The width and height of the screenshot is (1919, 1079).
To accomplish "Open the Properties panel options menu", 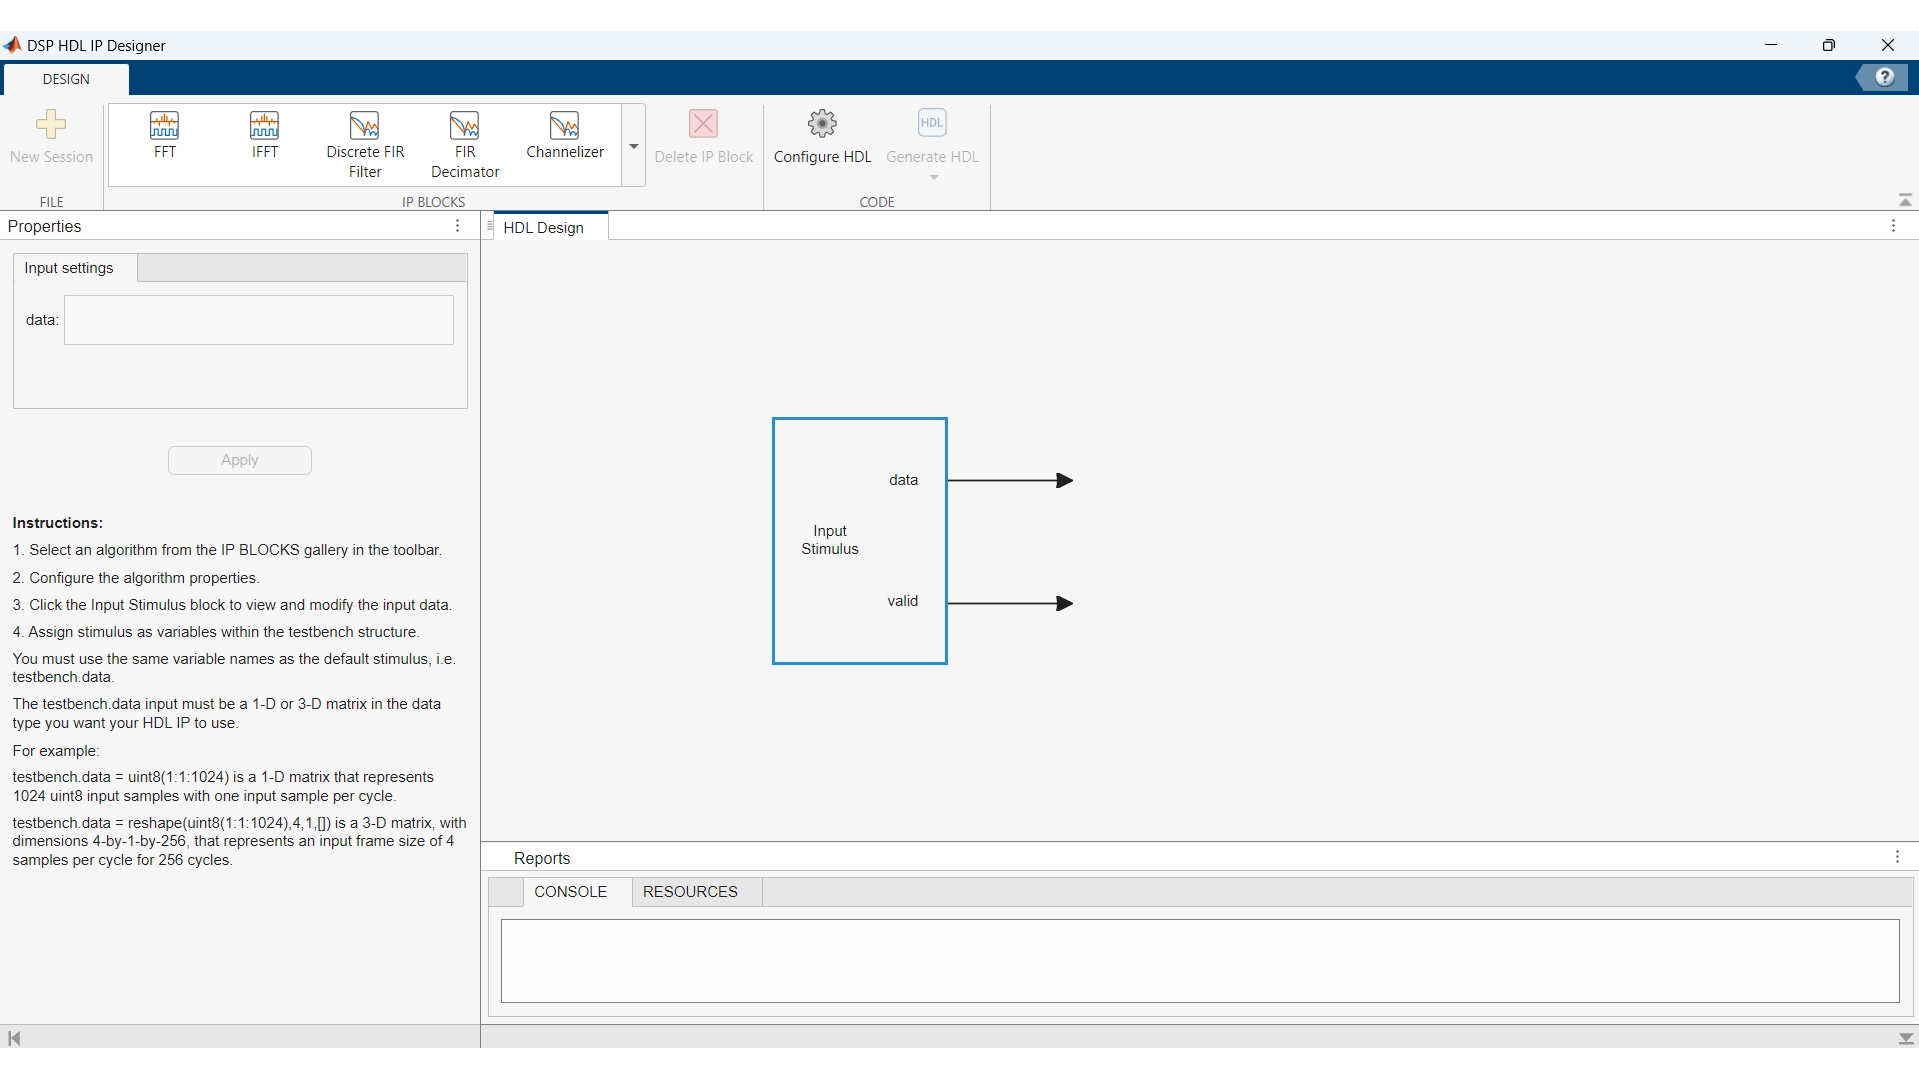I will tap(456, 226).
